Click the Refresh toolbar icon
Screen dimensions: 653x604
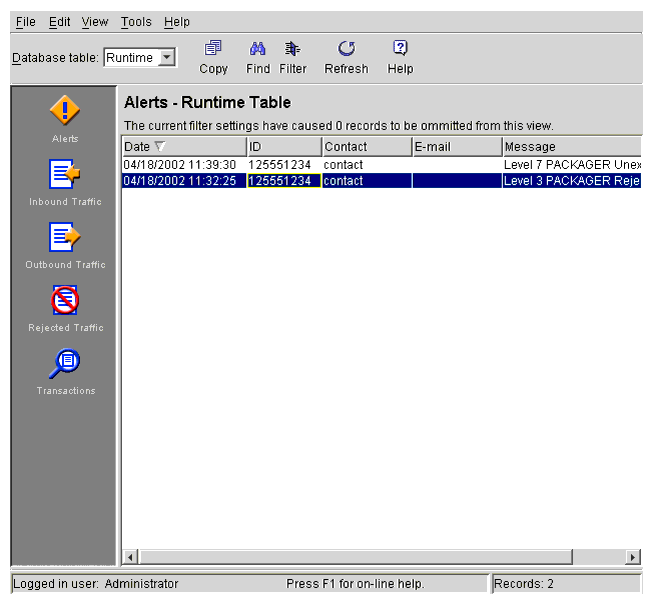pyautogui.click(x=346, y=48)
